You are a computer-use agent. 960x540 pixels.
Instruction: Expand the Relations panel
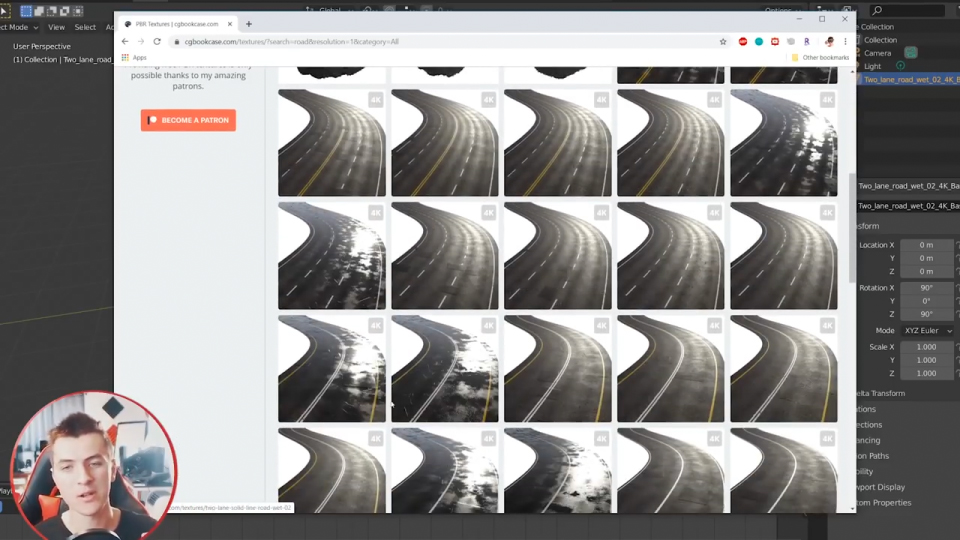(867, 409)
